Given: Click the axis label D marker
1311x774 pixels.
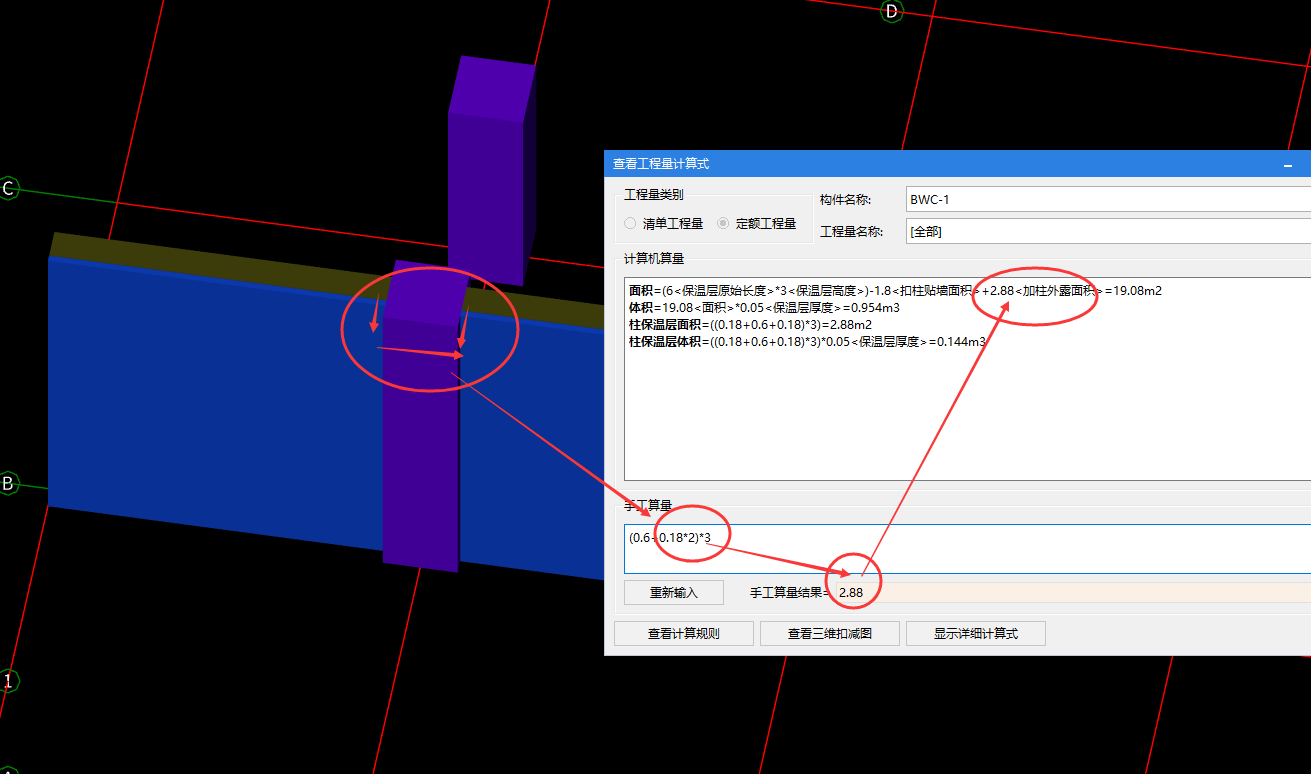Looking at the screenshot, I should (x=891, y=12).
